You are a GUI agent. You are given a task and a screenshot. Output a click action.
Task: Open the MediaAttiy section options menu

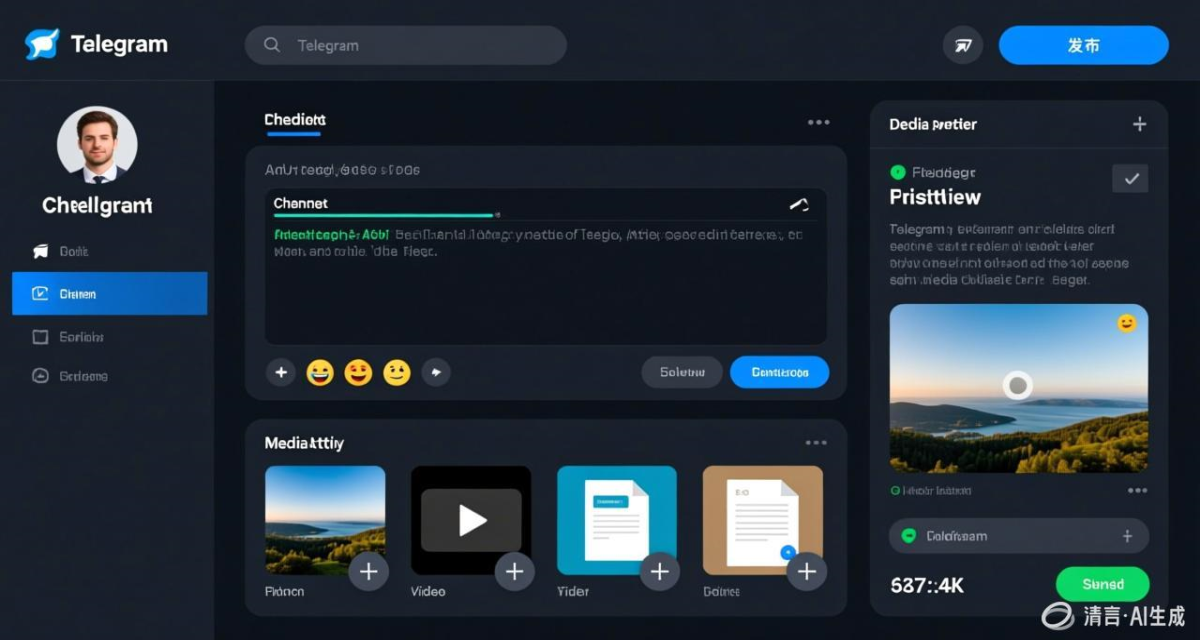pos(816,443)
